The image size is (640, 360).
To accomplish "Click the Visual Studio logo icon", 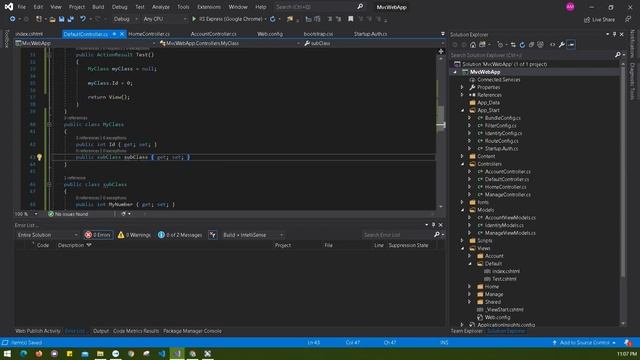I will (x=9, y=7).
